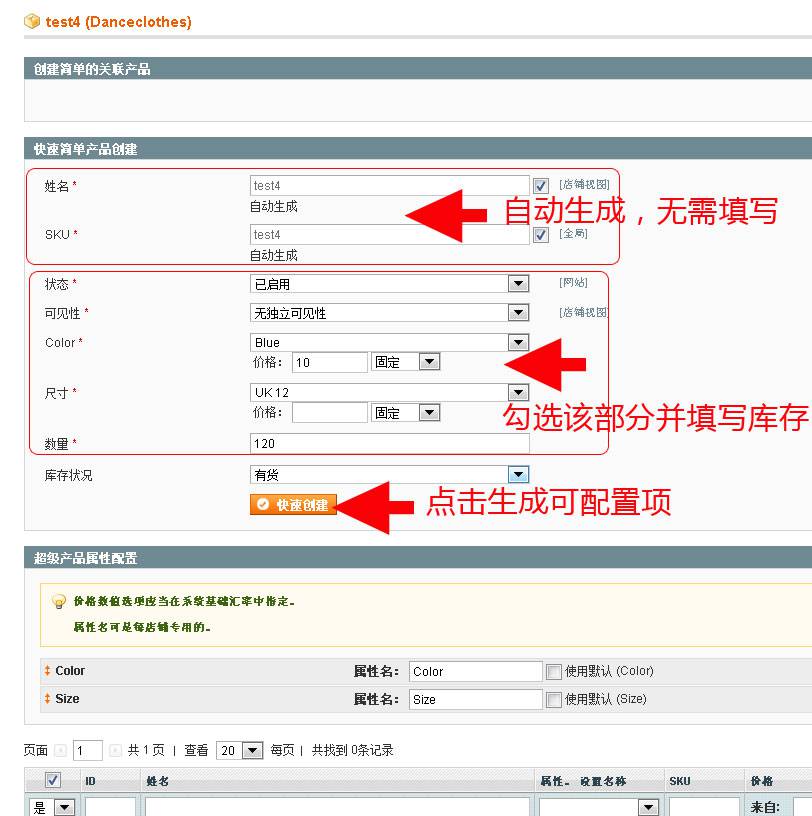This screenshot has width=812, height=816.
Task: Click the package icon beside test4 title
Action: pos(33,19)
